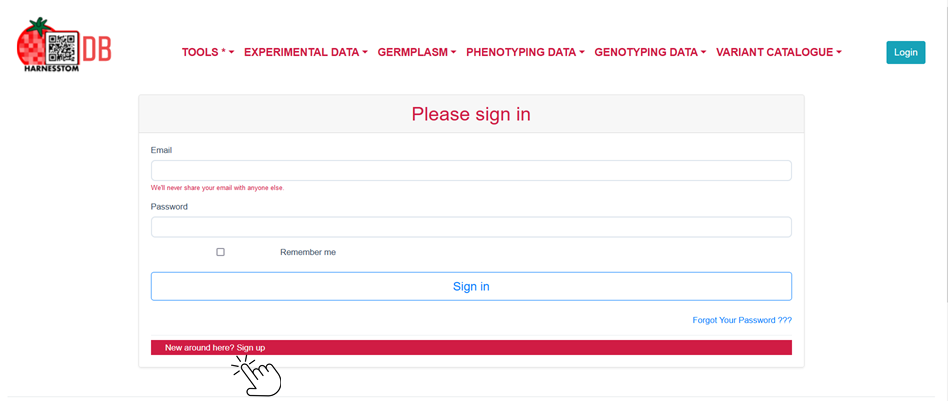Open Forgot Your Password link
The width and height of the screenshot is (948, 401).
[x=742, y=320]
